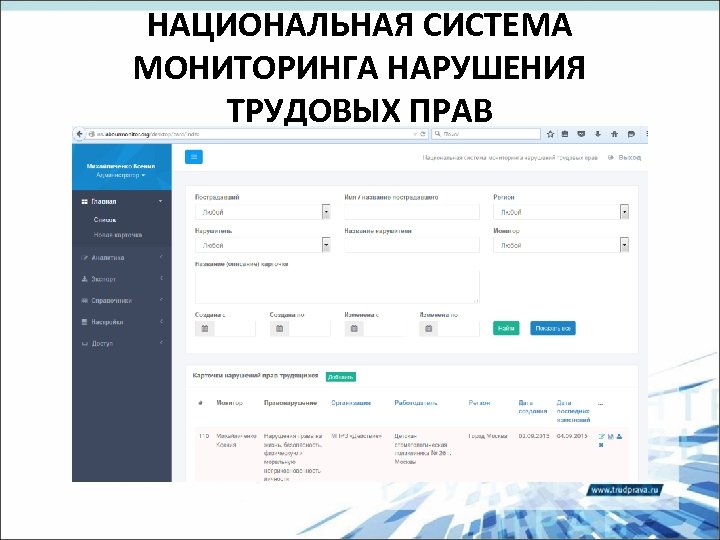
Task: Click the Монитор column header in table
Action: pos(230,403)
